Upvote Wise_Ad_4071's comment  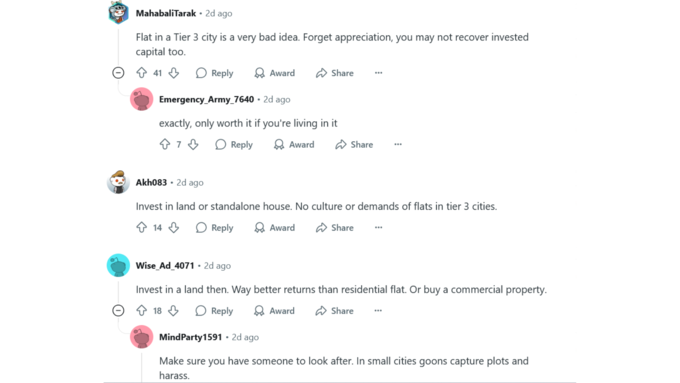[141, 311]
